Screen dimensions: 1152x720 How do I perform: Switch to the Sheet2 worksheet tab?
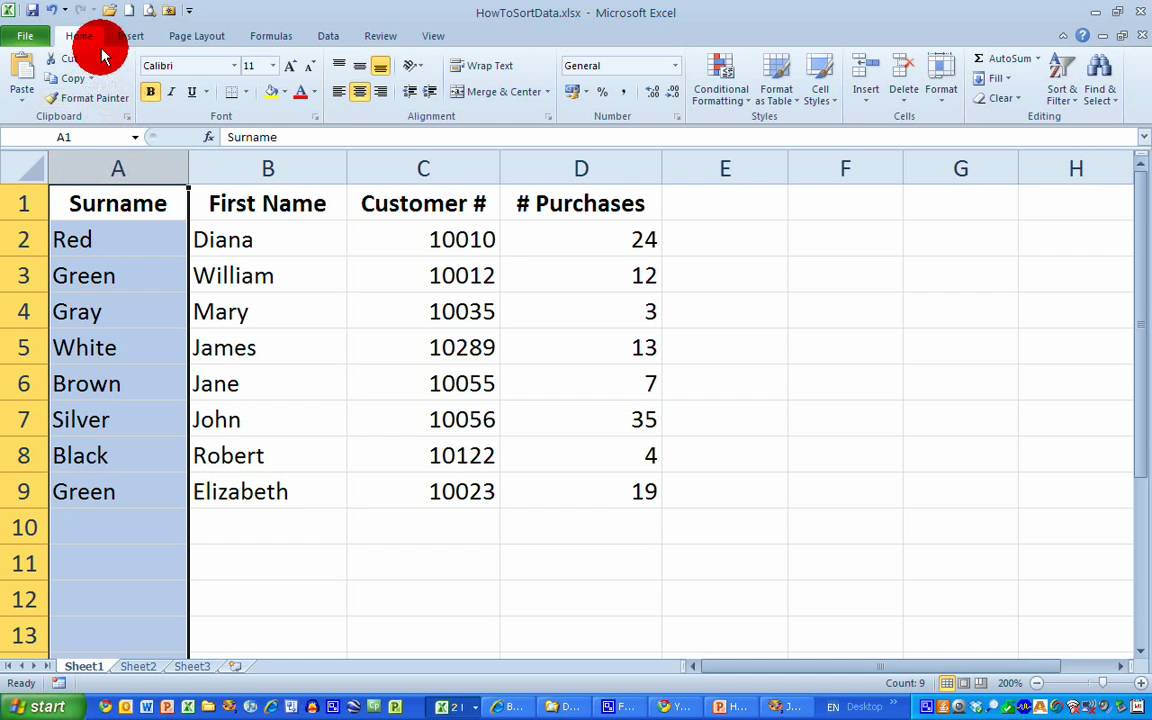[x=138, y=666]
